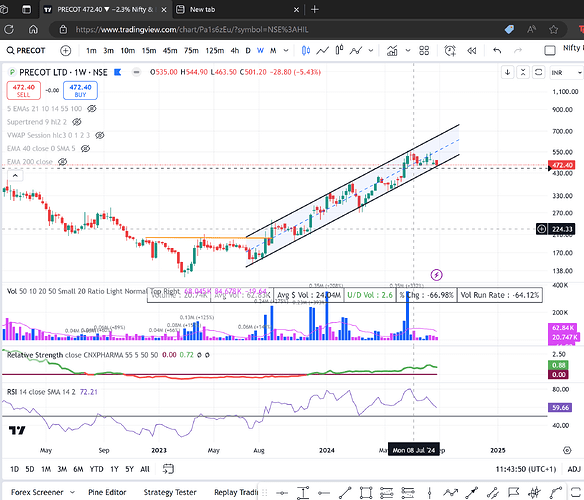The image size is (584, 500).
Task: Select the line-with-markers chart style icon
Action: click(356, 50)
